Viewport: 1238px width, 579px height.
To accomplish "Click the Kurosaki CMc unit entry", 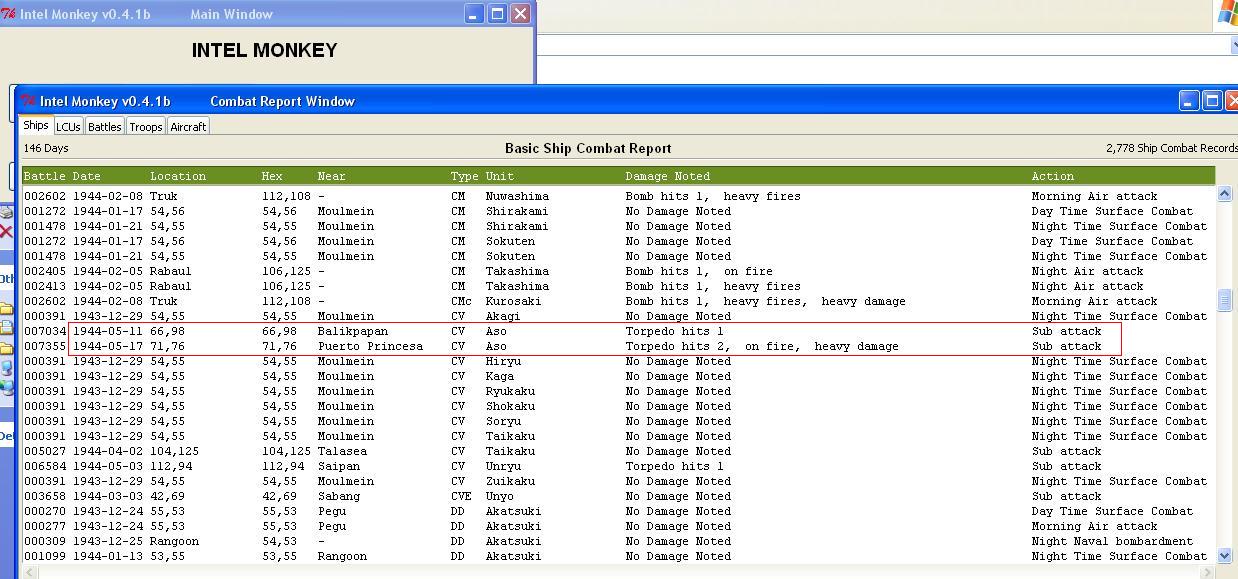I will pos(513,301).
